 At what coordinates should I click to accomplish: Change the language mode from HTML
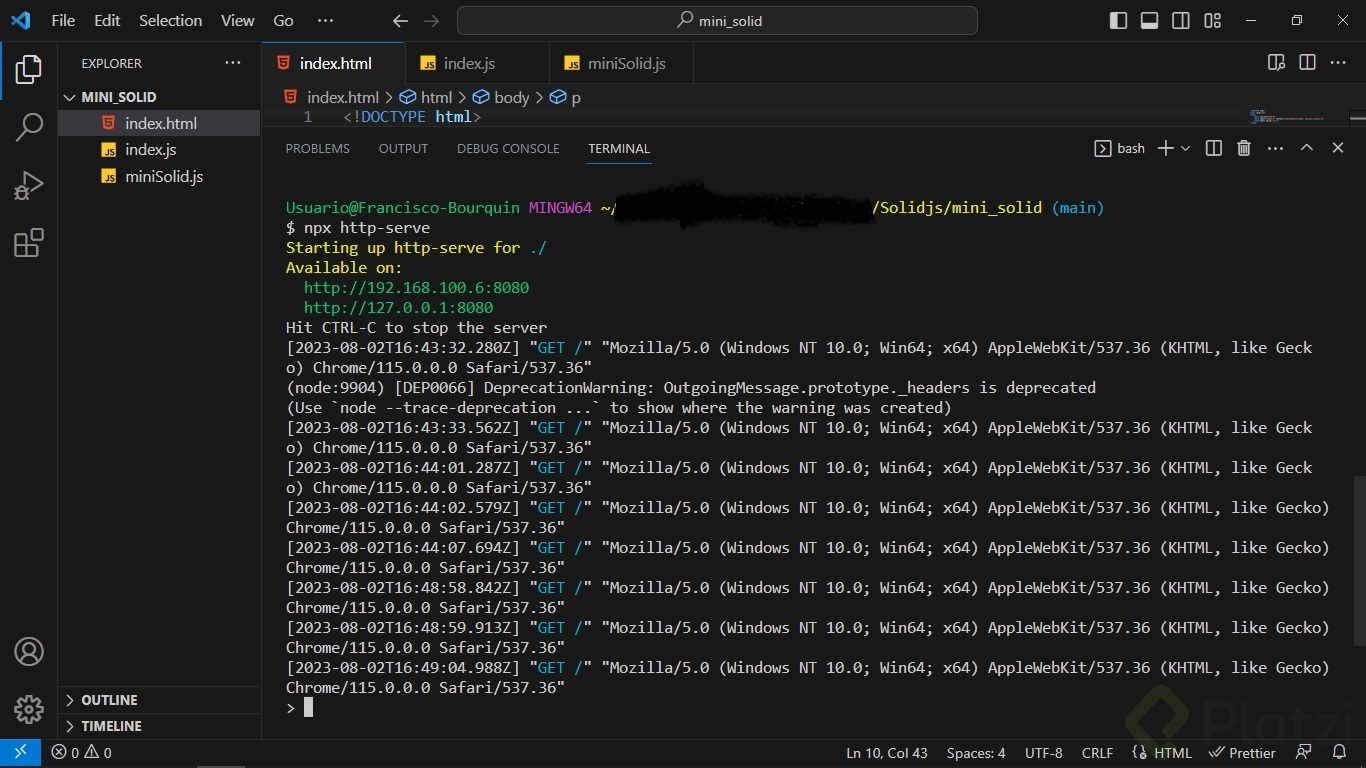pyautogui.click(x=1173, y=753)
